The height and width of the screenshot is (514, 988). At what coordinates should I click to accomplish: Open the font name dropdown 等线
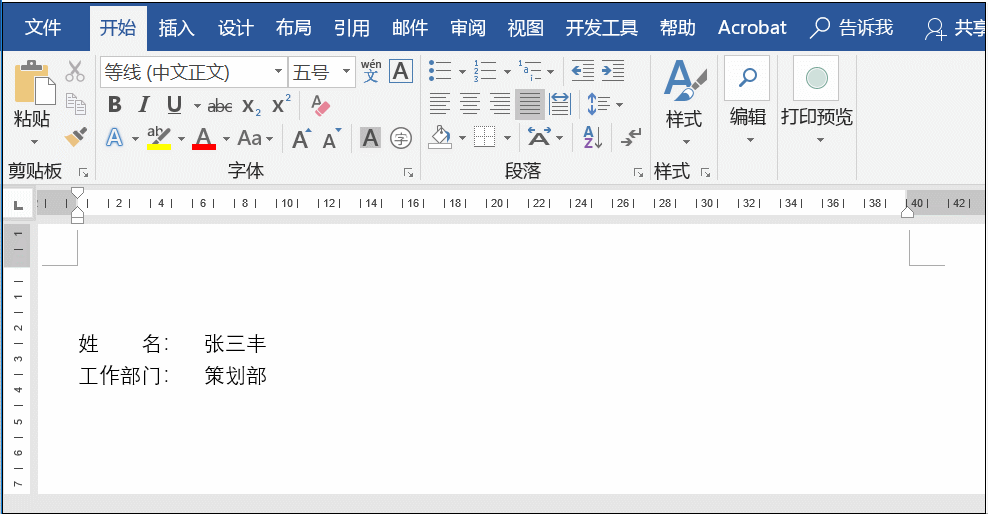[x=277, y=72]
